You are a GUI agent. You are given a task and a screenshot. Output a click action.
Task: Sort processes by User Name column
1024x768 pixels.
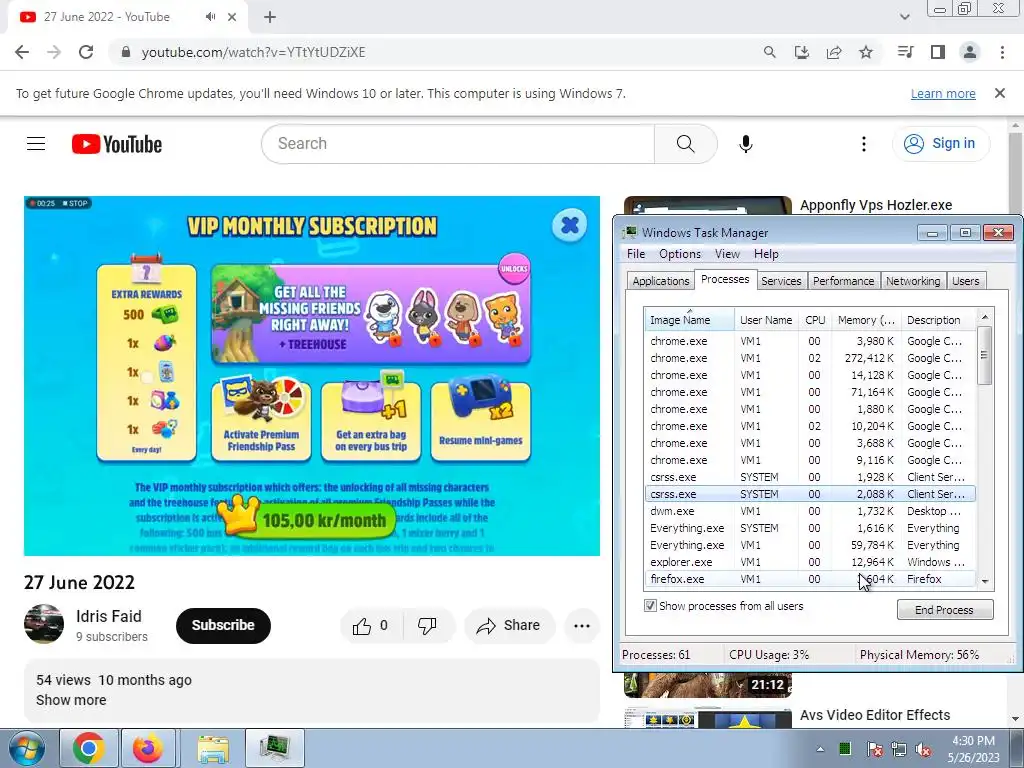766,320
